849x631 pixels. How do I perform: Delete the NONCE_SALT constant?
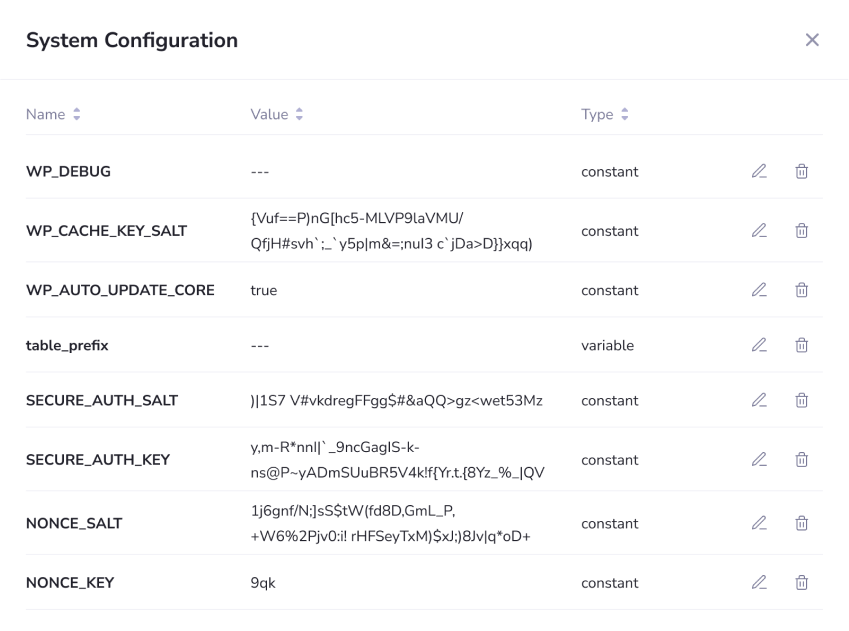click(x=802, y=523)
